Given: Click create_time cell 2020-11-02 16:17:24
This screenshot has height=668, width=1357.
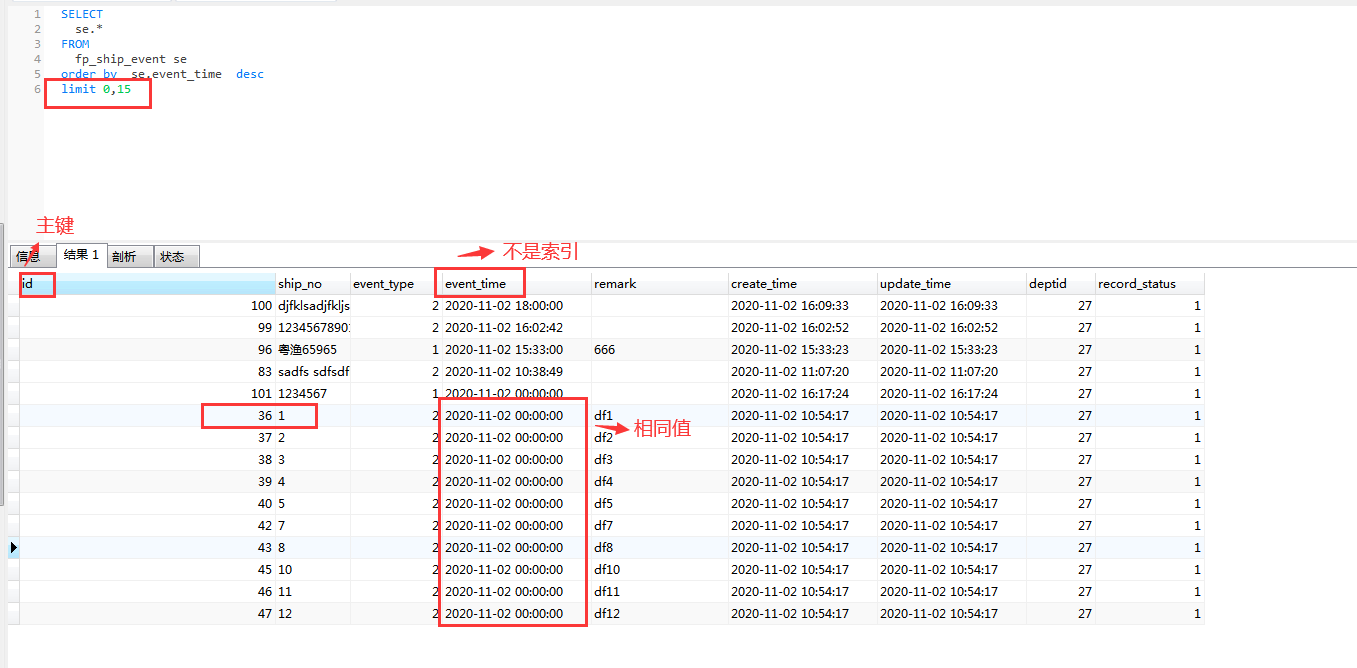Looking at the screenshot, I should pos(803,394).
